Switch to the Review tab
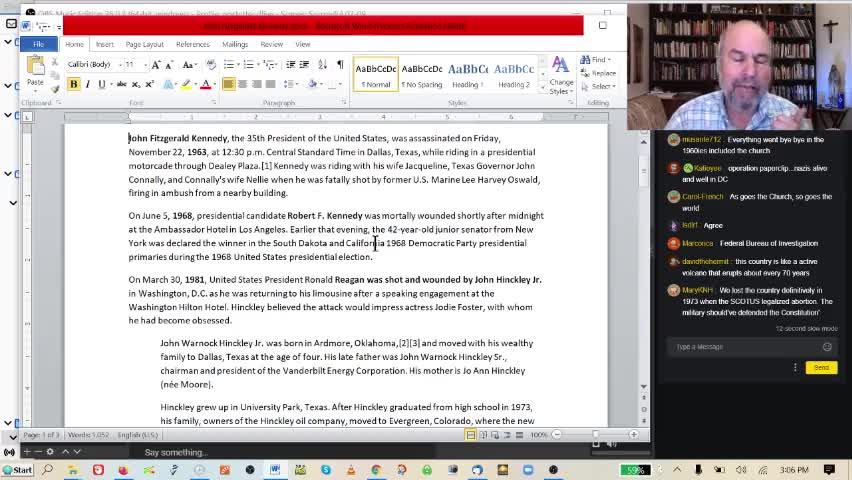The image size is (852, 480). (x=272, y=44)
